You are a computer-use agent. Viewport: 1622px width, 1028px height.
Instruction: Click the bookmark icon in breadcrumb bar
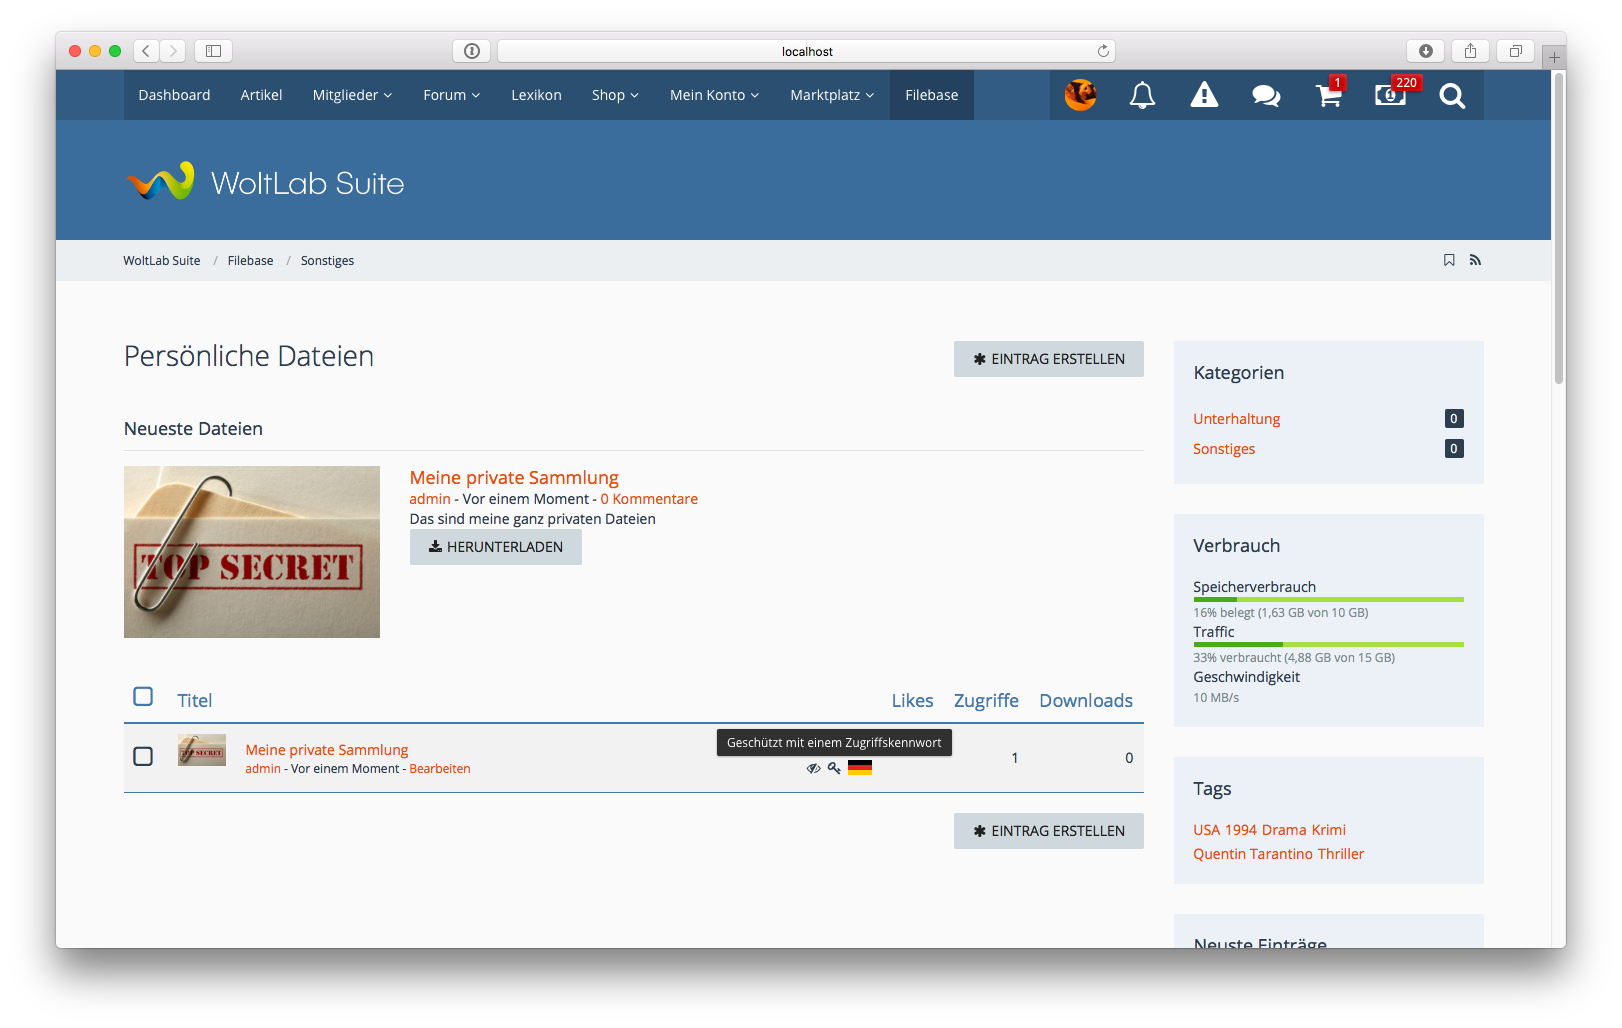pos(1449,260)
